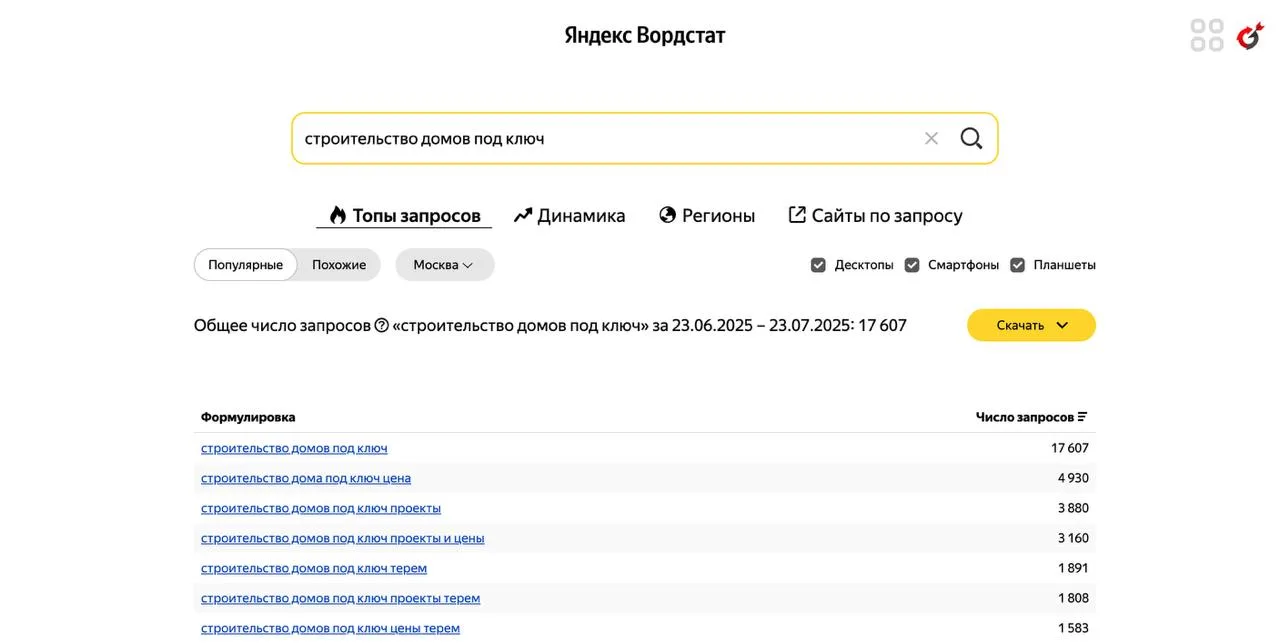
Task: Click the Число запросов column header
Action: coord(1025,417)
